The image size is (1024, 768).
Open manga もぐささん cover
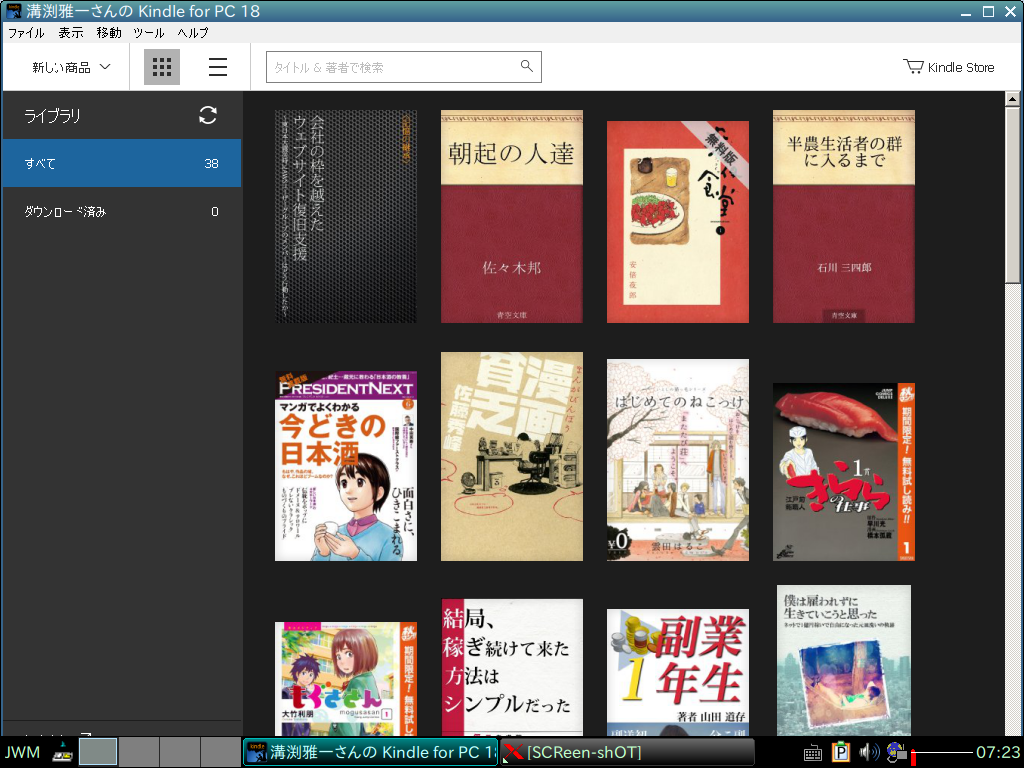pyautogui.click(x=345, y=679)
